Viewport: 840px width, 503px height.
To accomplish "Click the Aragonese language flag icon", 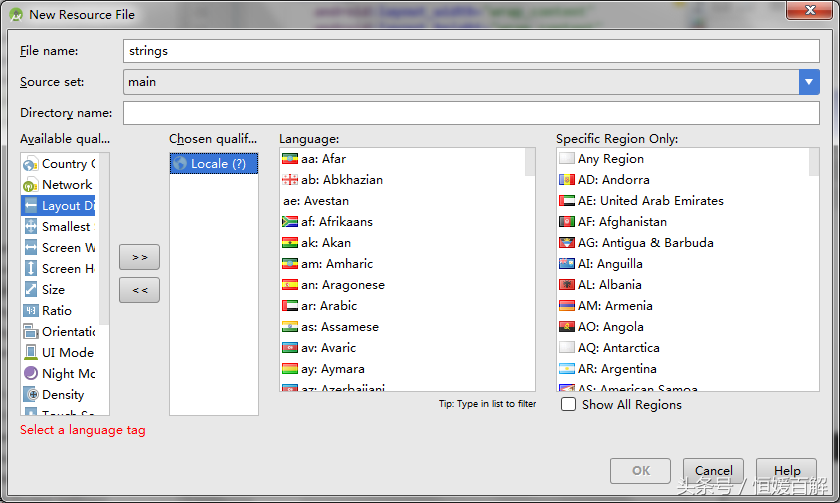I will (x=290, y=285).
